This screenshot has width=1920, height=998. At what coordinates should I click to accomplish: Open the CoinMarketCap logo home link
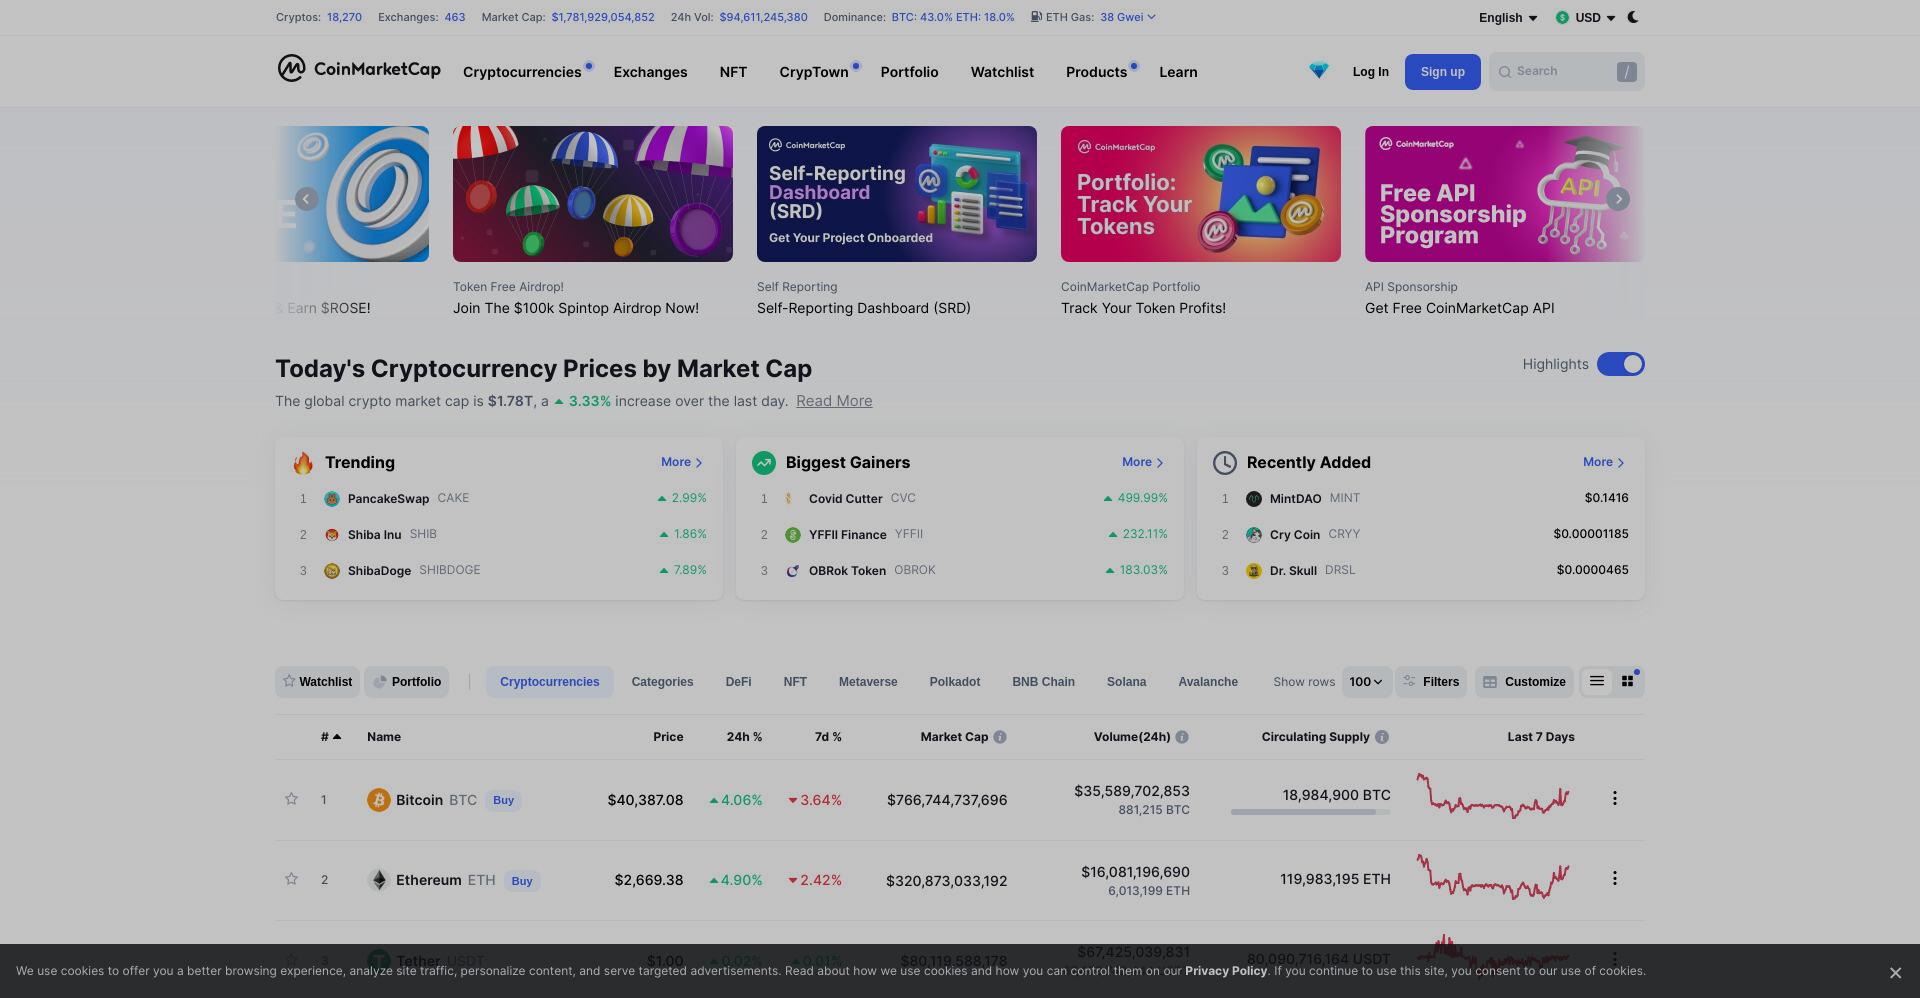point(359,68)
